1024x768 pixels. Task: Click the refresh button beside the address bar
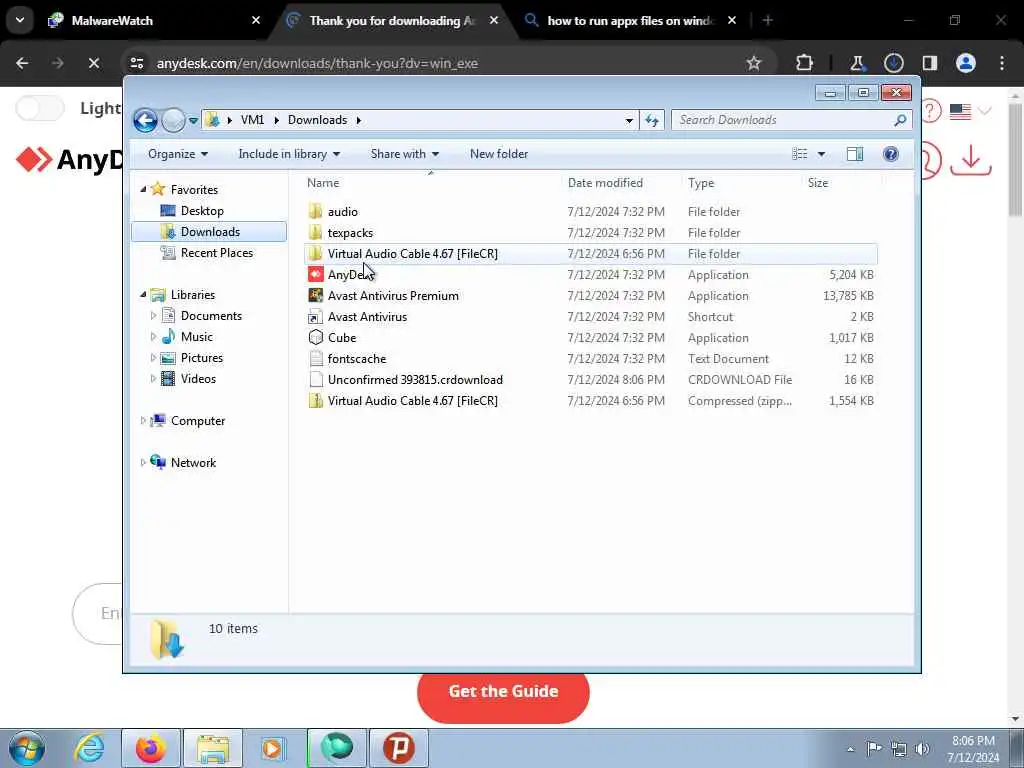click(652, 120)
